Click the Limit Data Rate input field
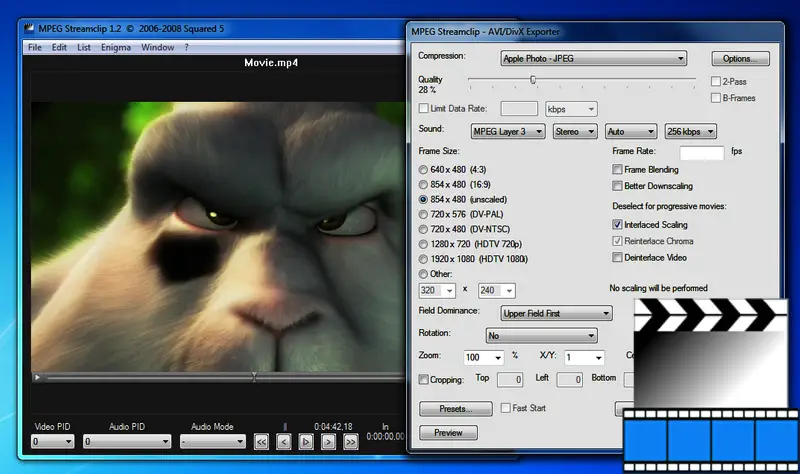This screenshot has height=474, width=800. [x=519, y=109]
